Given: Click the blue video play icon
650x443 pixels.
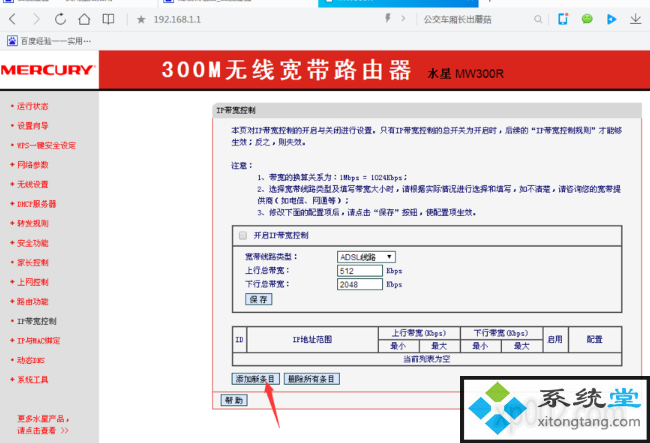Looking at the screenshot, I should pyautogui.click(x=611, y=19).
